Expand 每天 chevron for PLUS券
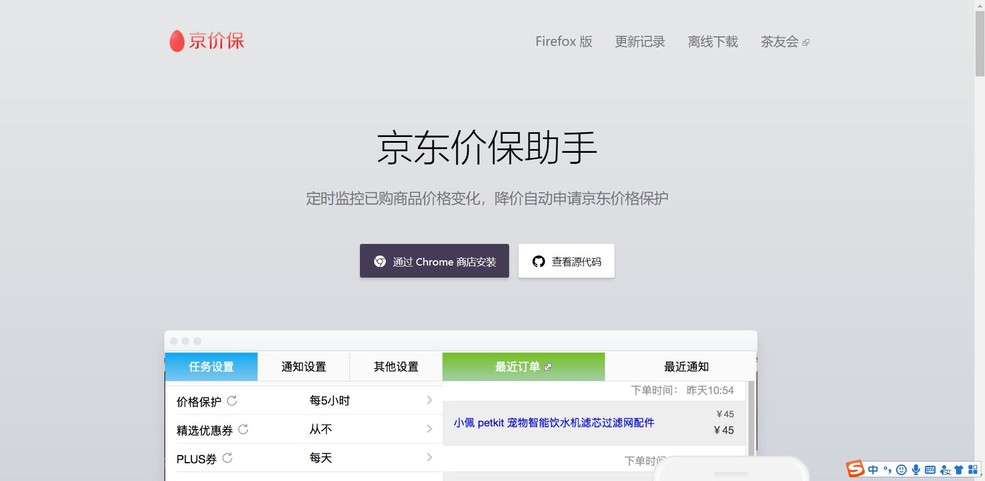 429,457
